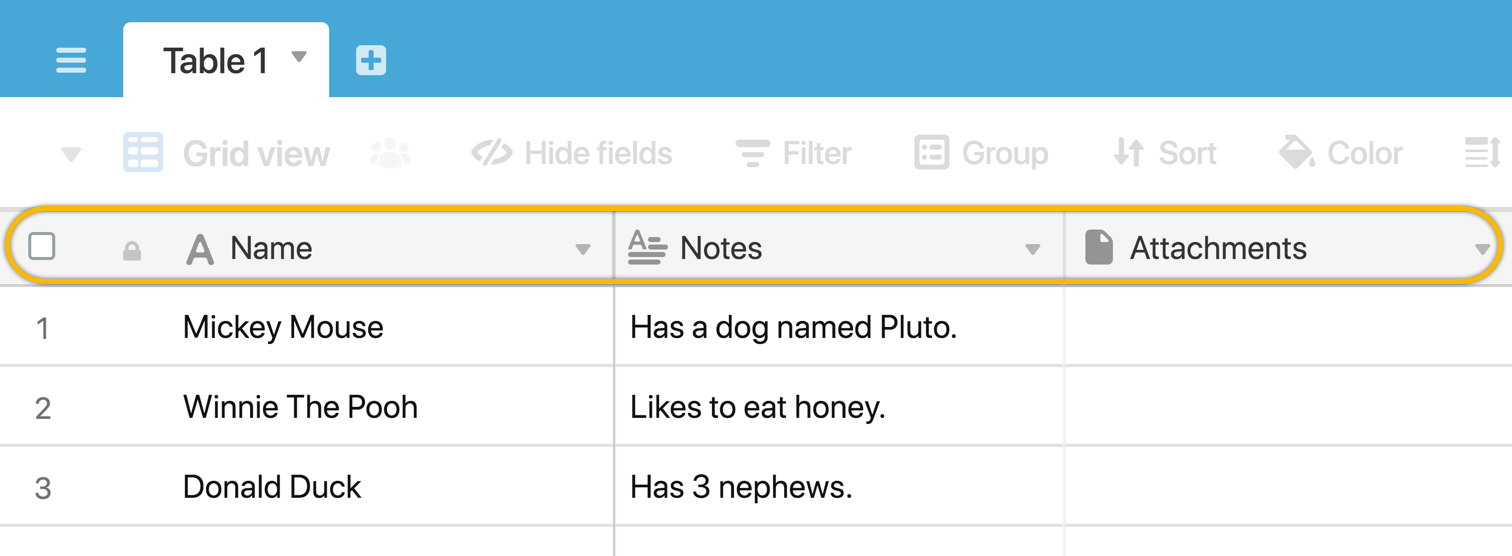Click the Notes long-text field icon
1512x556 pixels.
point(647,247)
